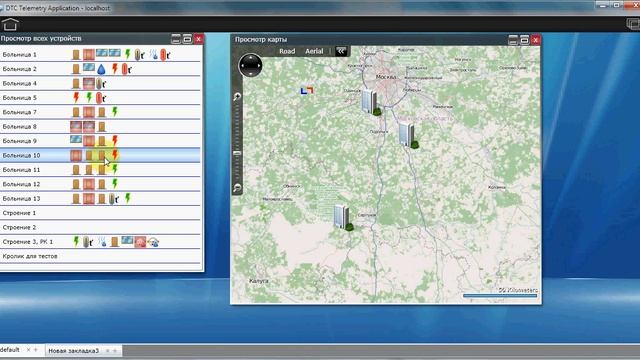The width and height of the screenshot is (640, 360).
Task: Click the Просмотр карты window title
Action: pyautogui.click(x=261, y=39)
